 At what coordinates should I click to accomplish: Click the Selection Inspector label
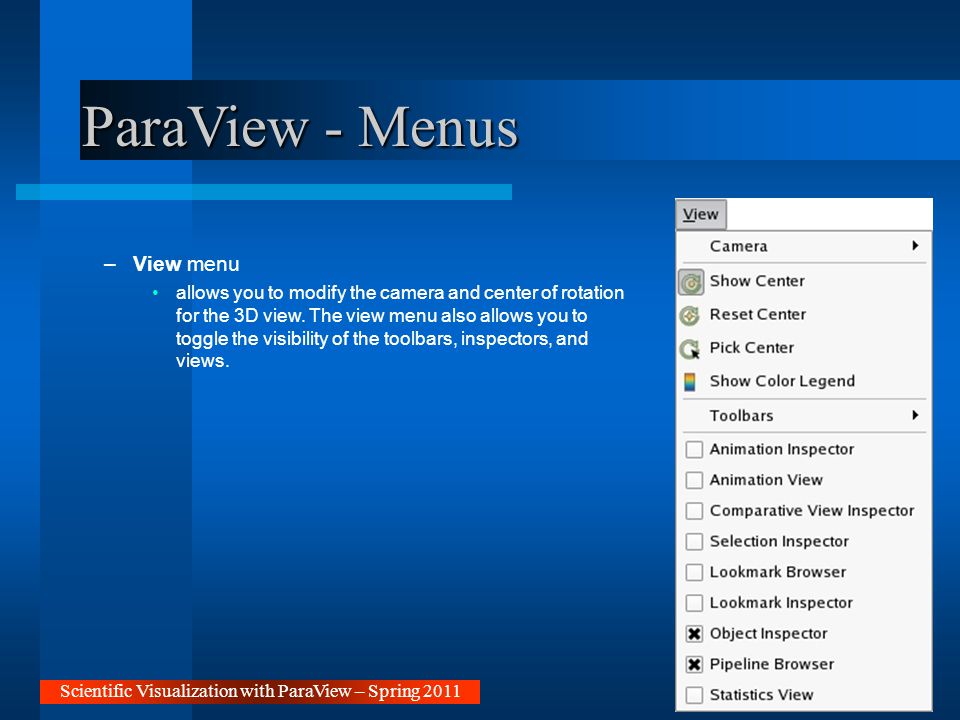click(x=779, y=541)
